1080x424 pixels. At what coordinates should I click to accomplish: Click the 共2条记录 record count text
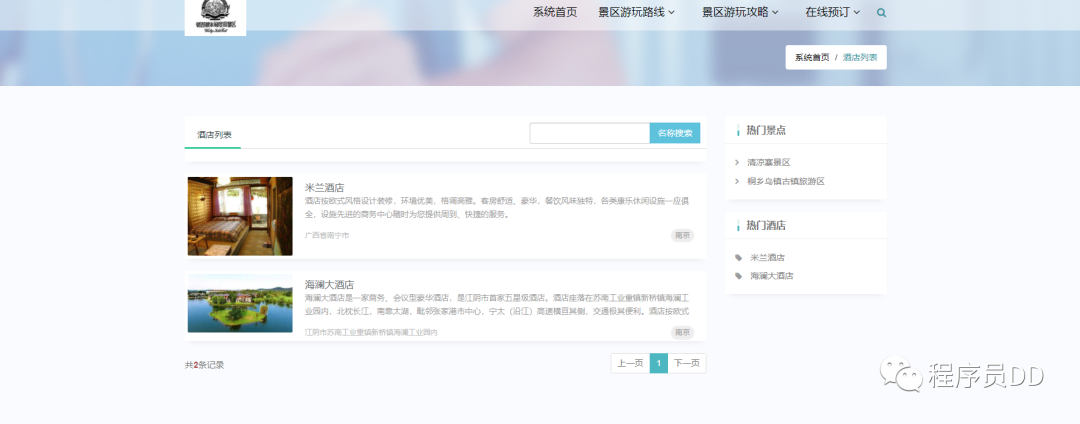click(205, 365)
